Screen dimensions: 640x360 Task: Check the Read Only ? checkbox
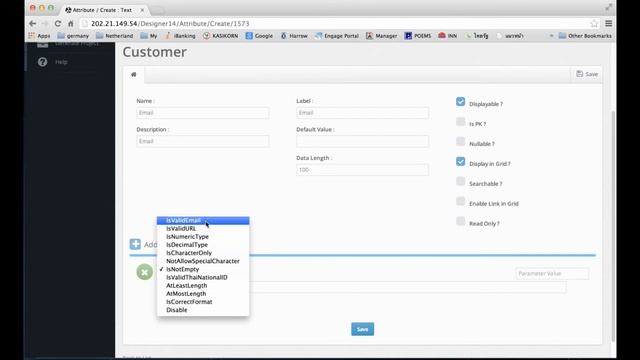tap(460, 221)
